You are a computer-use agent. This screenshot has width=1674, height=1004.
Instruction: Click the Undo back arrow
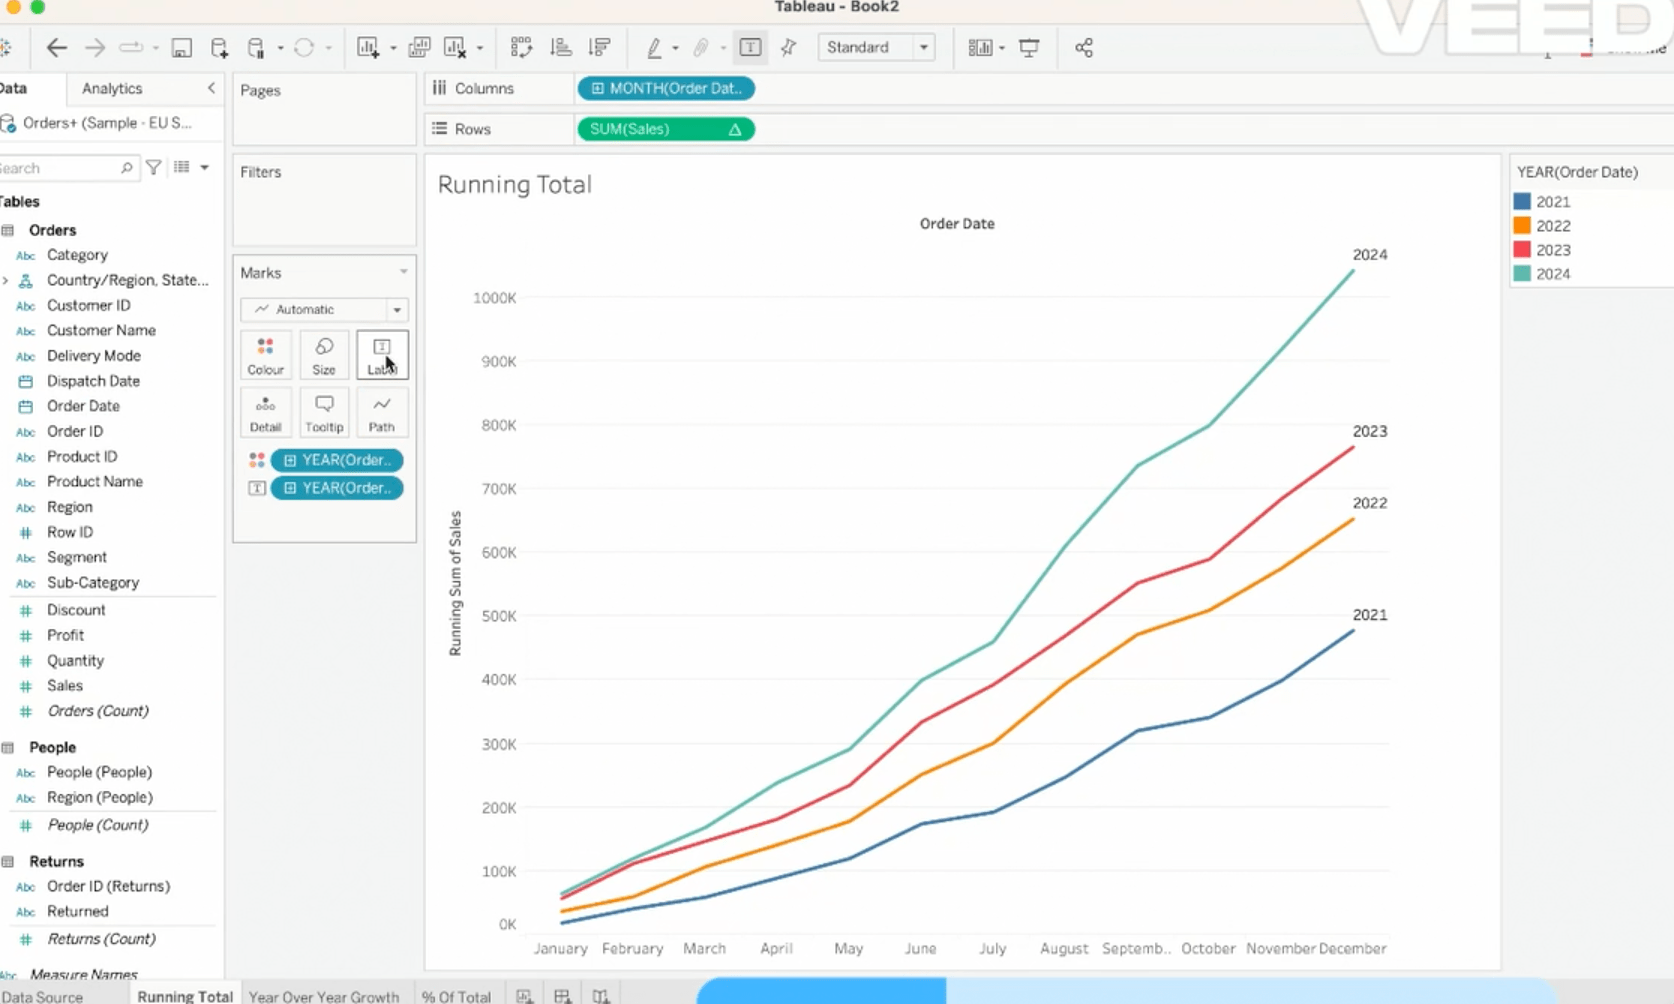tap(57, 47)
